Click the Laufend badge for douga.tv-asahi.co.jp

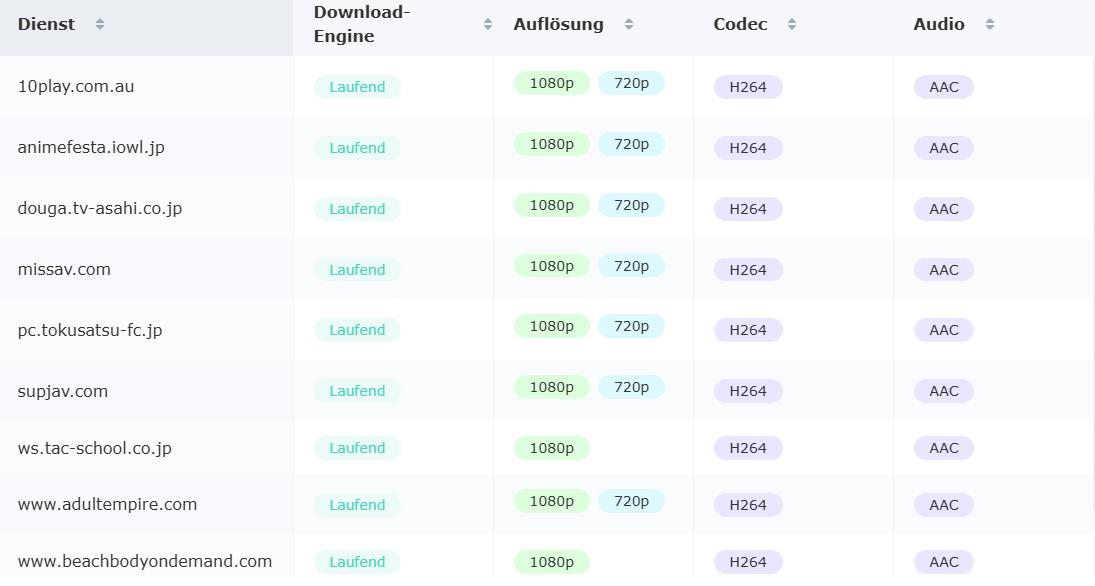[357, 209]
